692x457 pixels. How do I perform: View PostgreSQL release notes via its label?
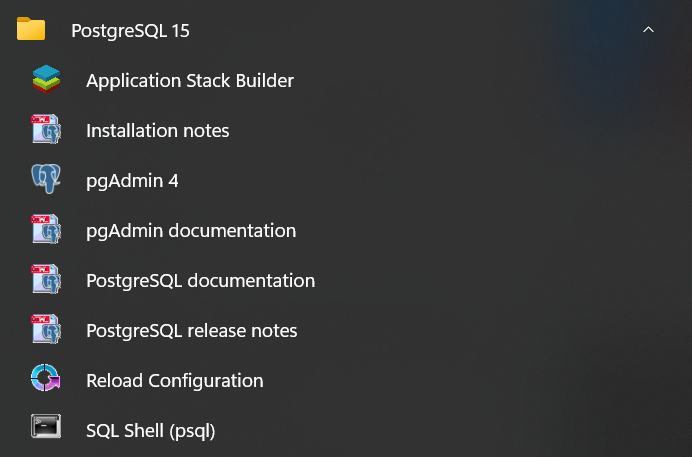point(192,331)
